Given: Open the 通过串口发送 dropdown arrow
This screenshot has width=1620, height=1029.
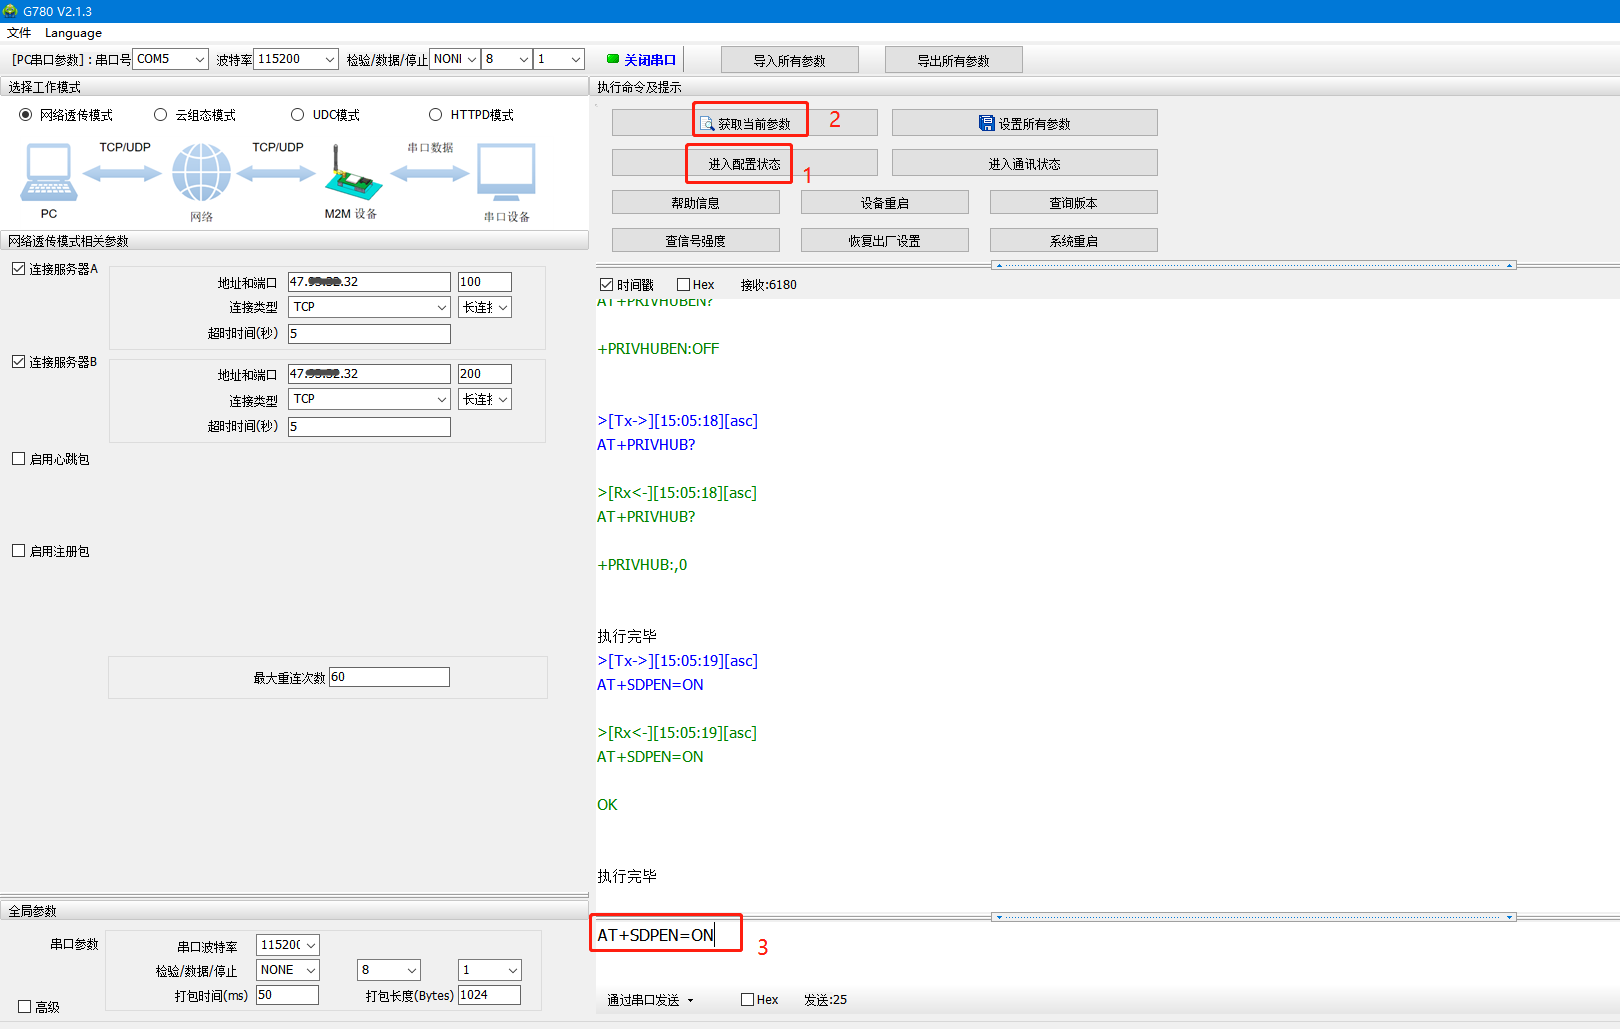Looking at the screenshot, I should (690, 1000).
